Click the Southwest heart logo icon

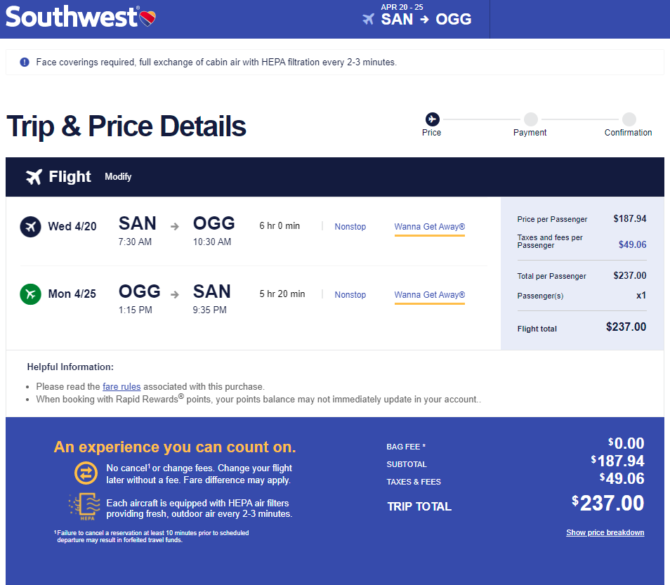[x=148, y=18]
